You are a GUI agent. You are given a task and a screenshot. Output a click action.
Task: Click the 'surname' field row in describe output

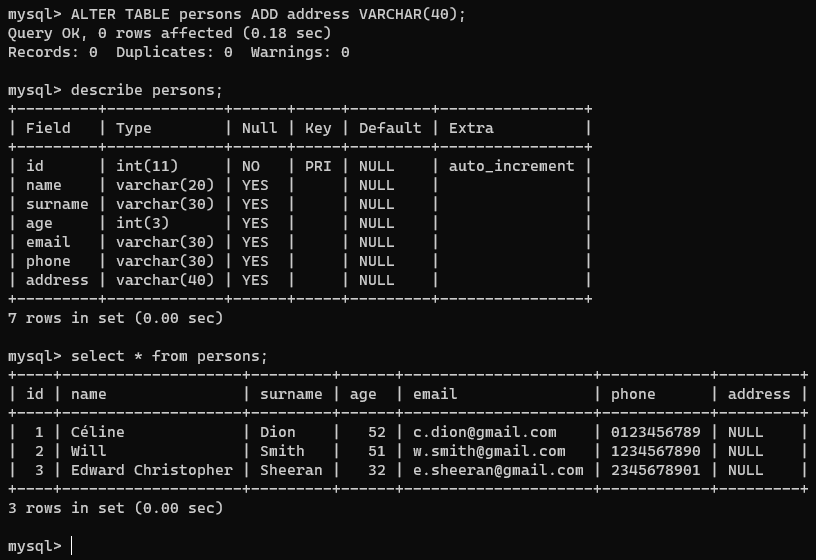[57, 204]
